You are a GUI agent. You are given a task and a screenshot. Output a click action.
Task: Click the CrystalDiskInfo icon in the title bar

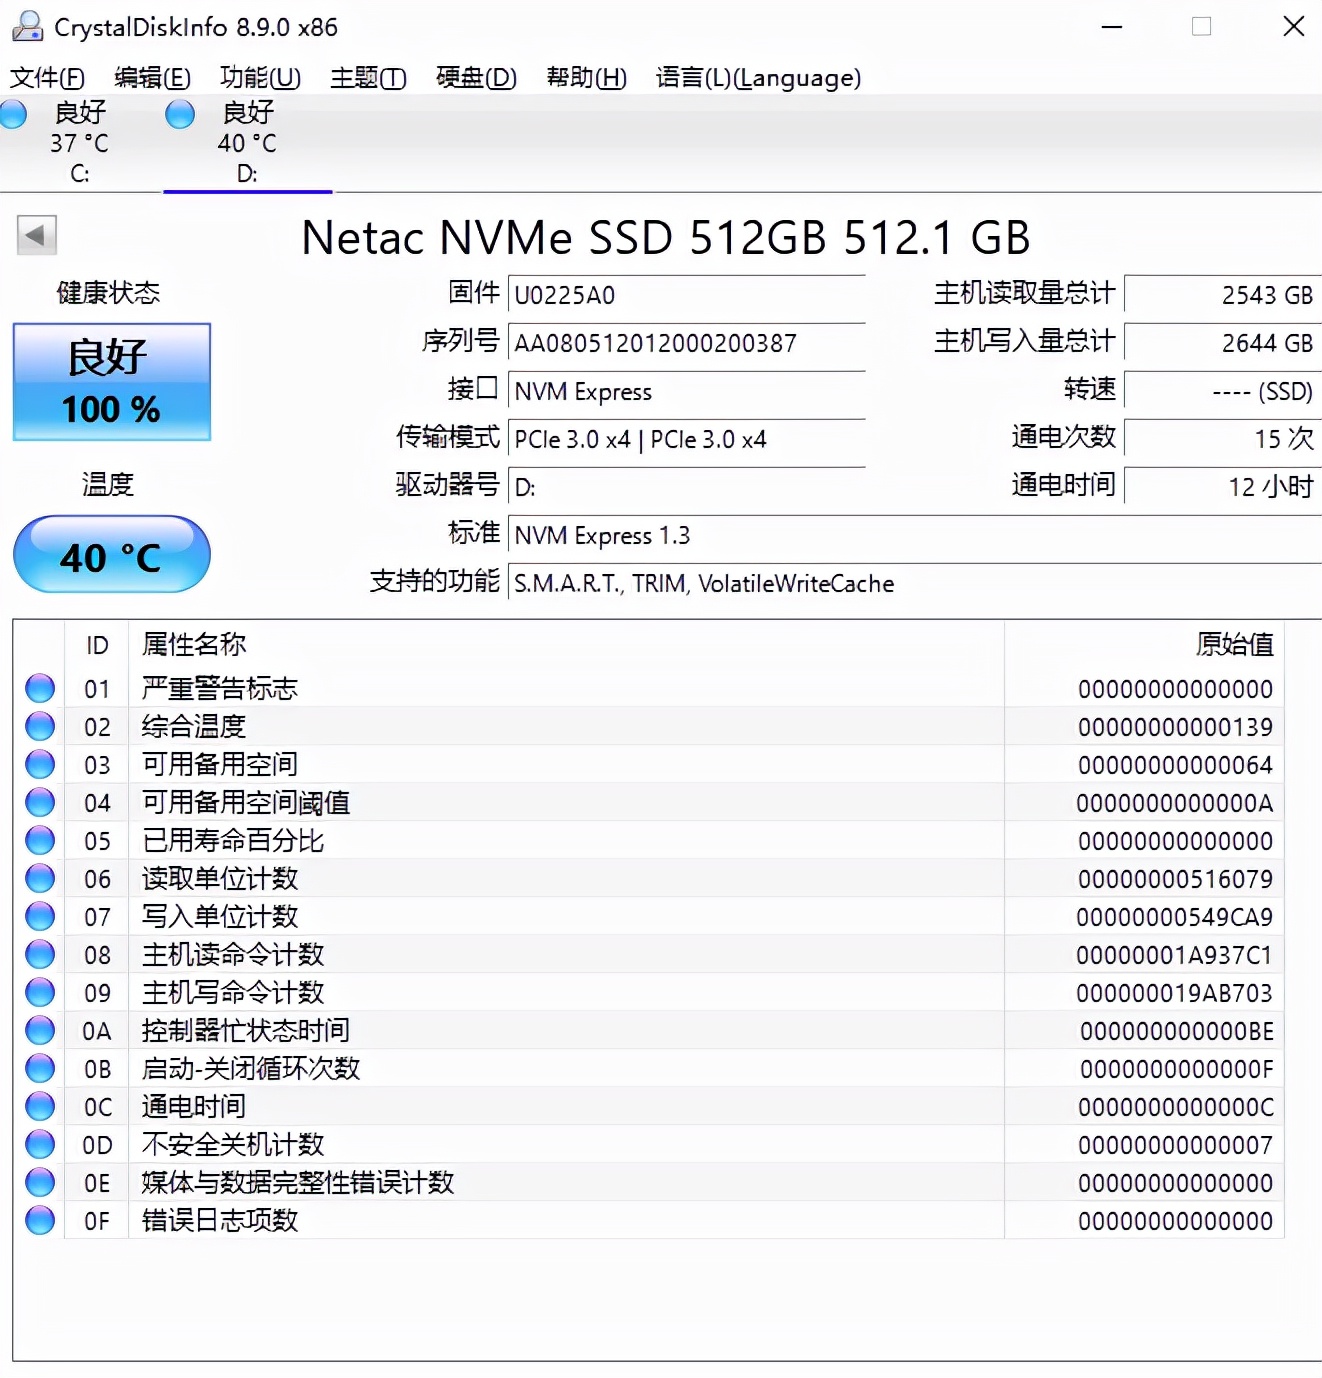[x=26, y=26]
